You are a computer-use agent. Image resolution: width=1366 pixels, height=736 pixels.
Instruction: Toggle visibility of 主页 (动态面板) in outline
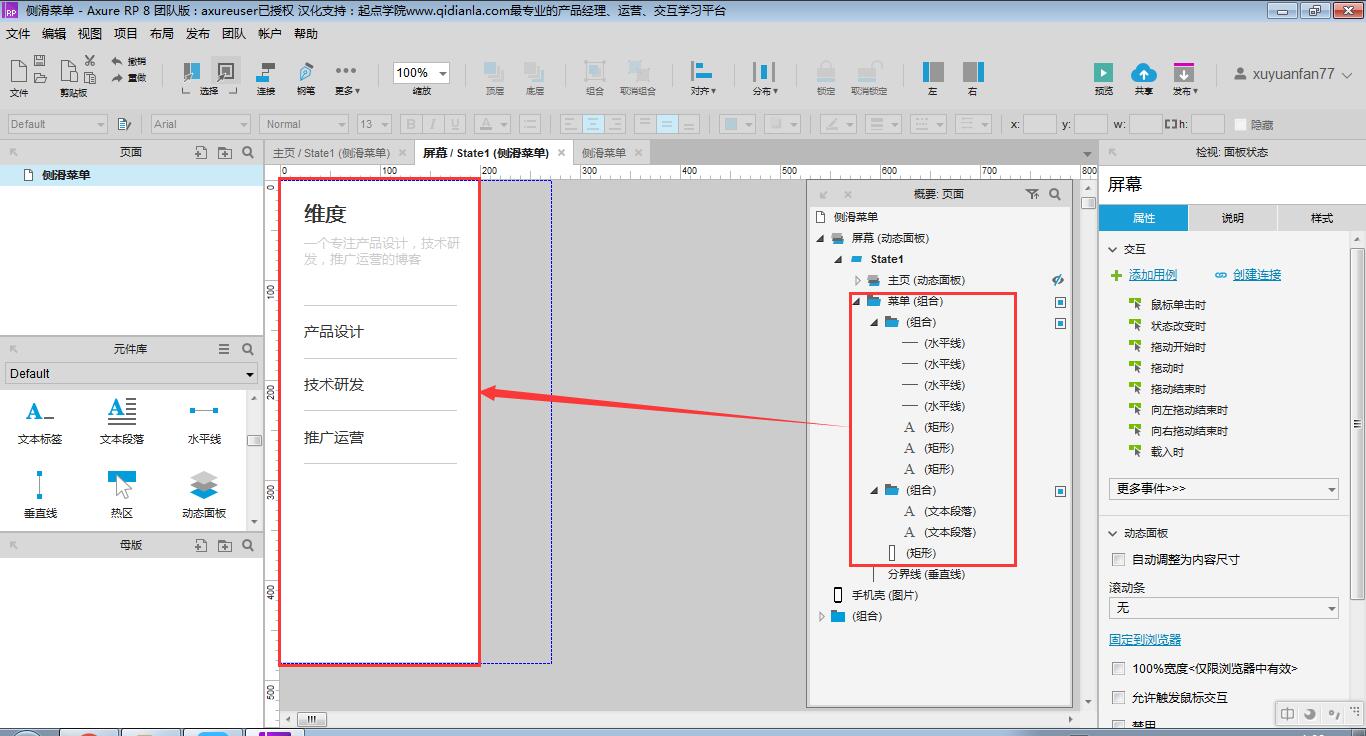[x=1058, y=280]
